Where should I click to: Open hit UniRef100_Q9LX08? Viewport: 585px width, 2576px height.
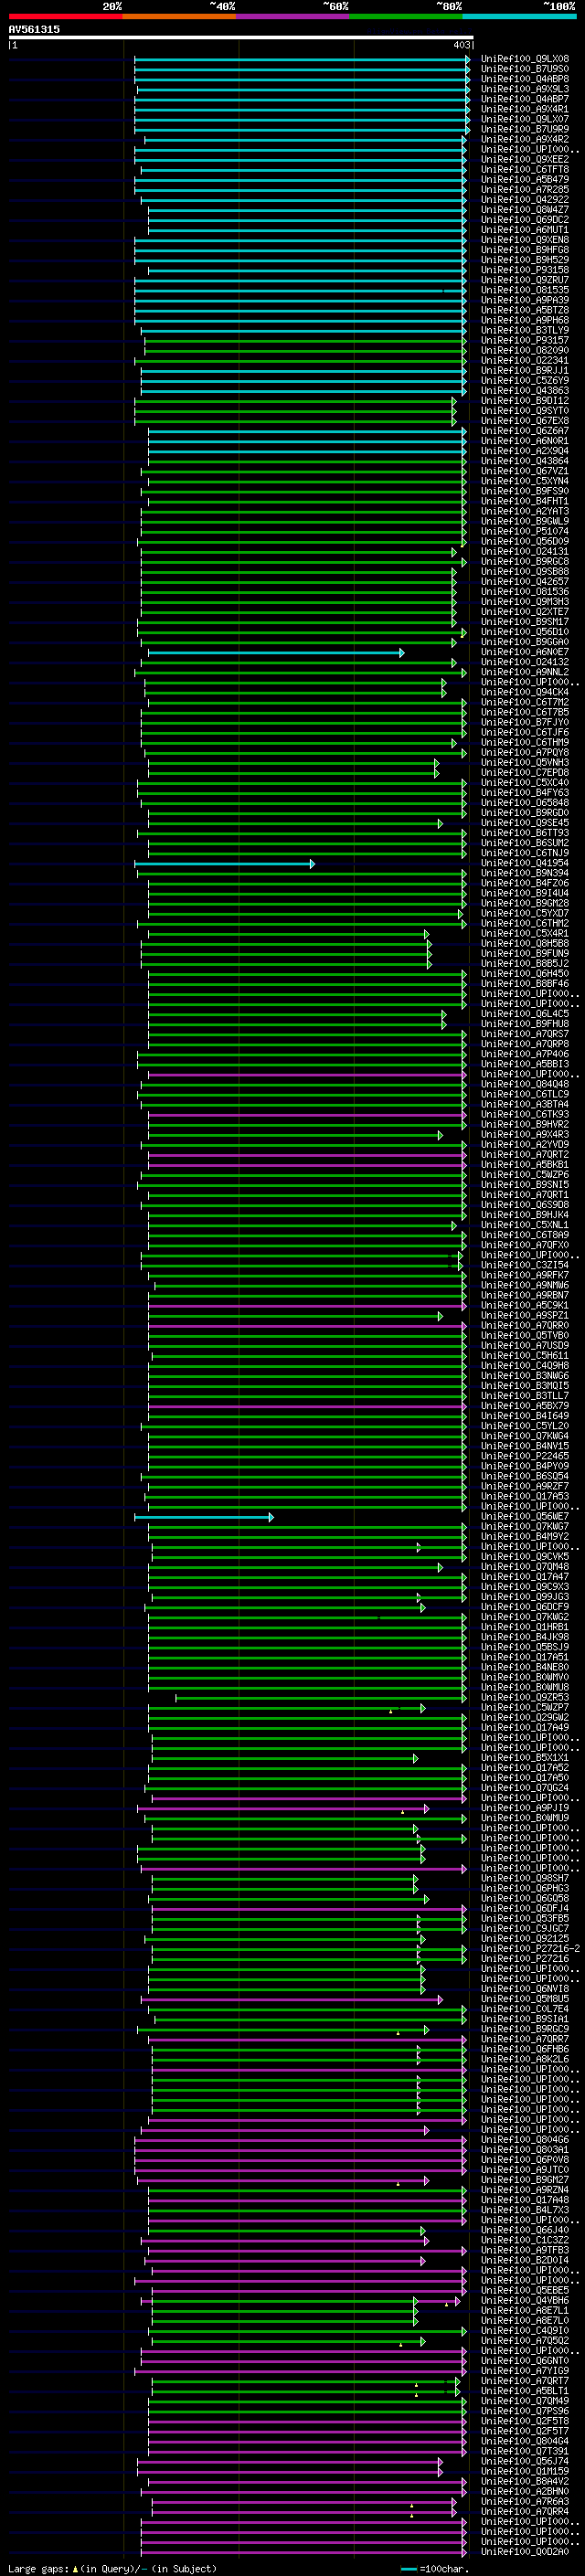click(x=525, y=59)
